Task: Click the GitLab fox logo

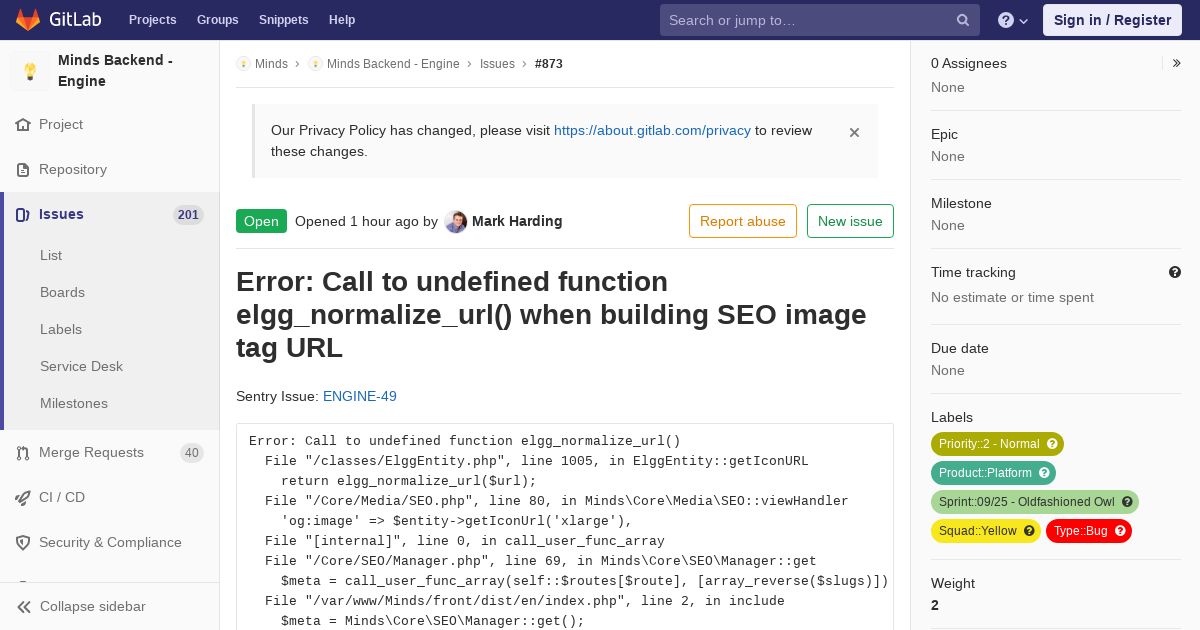Action: coord(28,19)
